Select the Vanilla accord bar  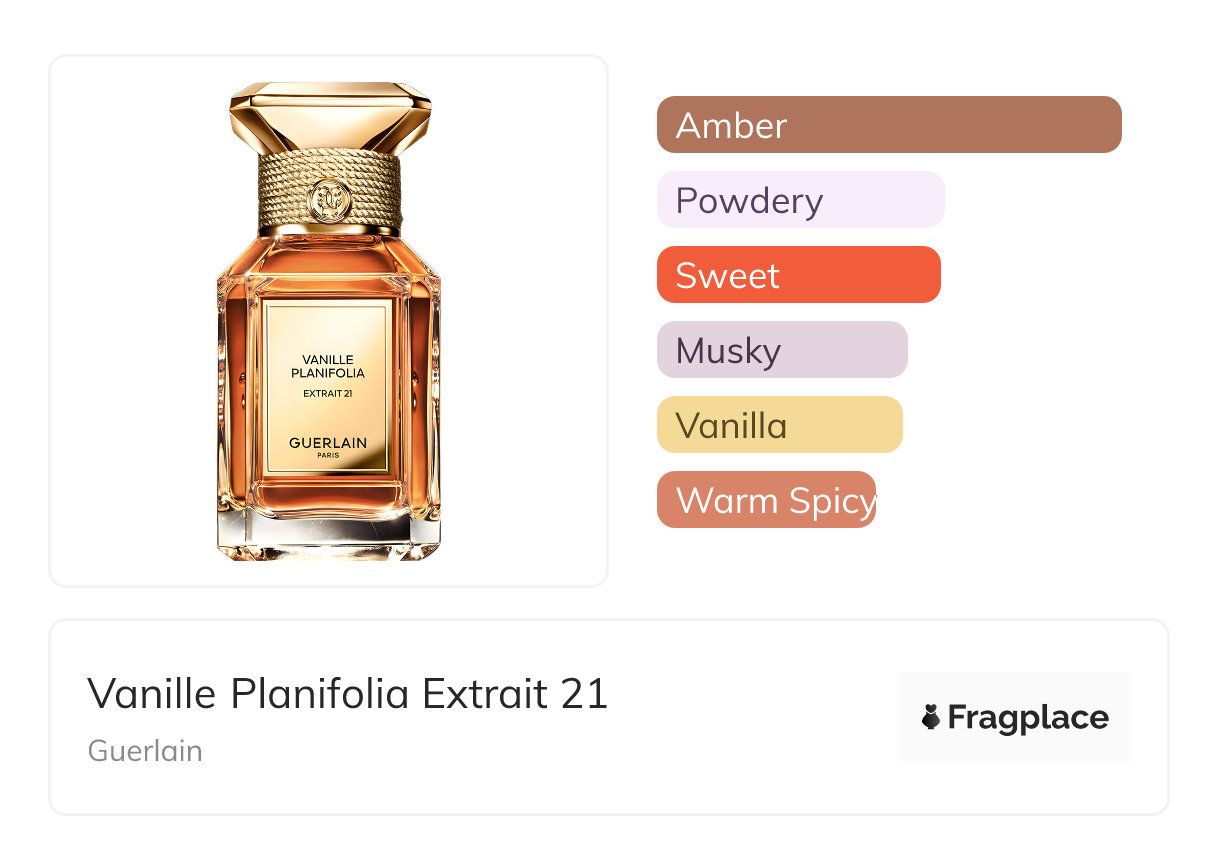coord(779,425)
